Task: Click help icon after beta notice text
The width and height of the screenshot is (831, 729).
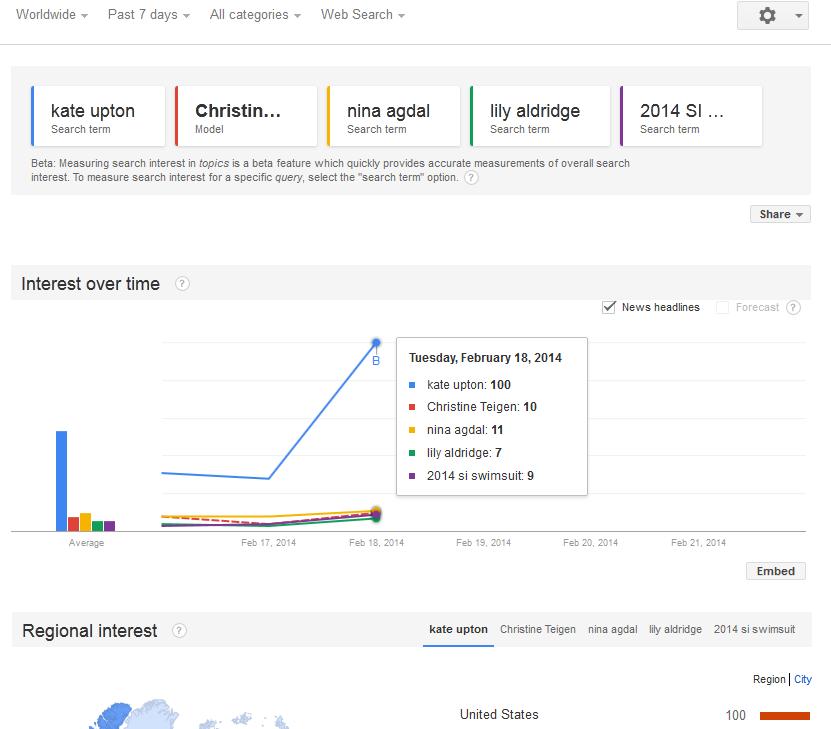Action: [471, 178]
